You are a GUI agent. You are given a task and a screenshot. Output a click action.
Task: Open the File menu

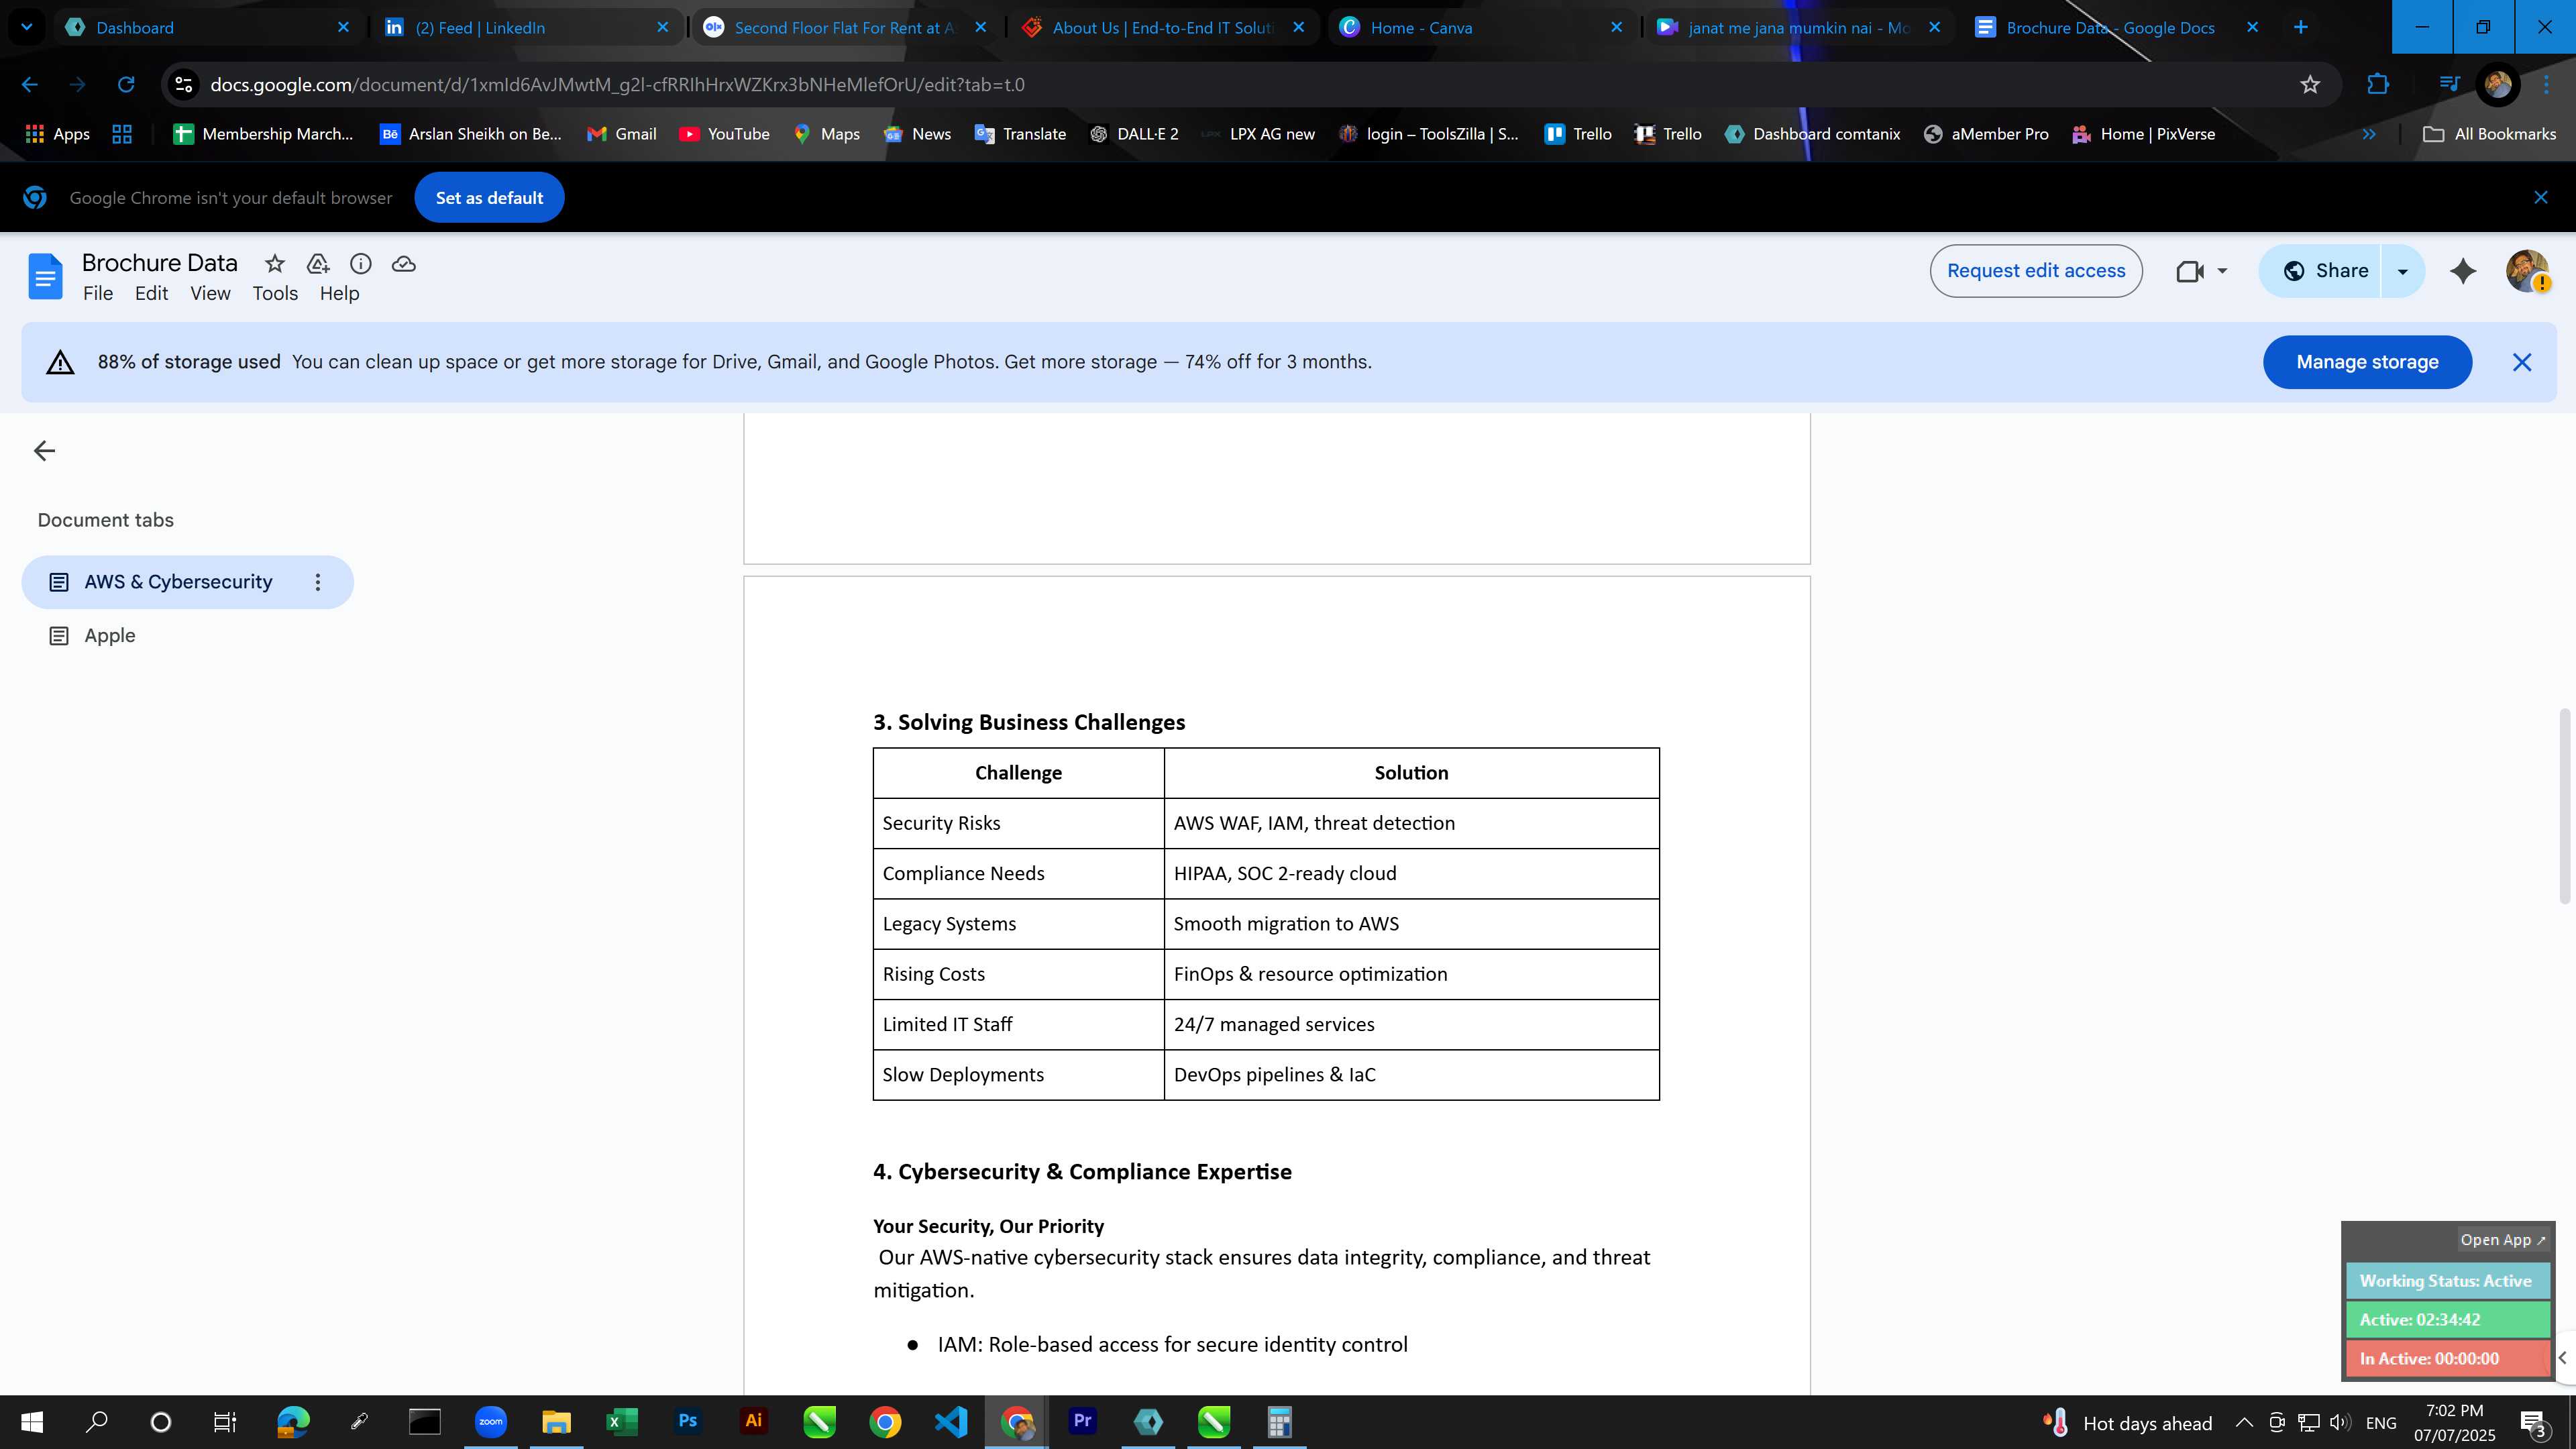[x=98, y=294]
